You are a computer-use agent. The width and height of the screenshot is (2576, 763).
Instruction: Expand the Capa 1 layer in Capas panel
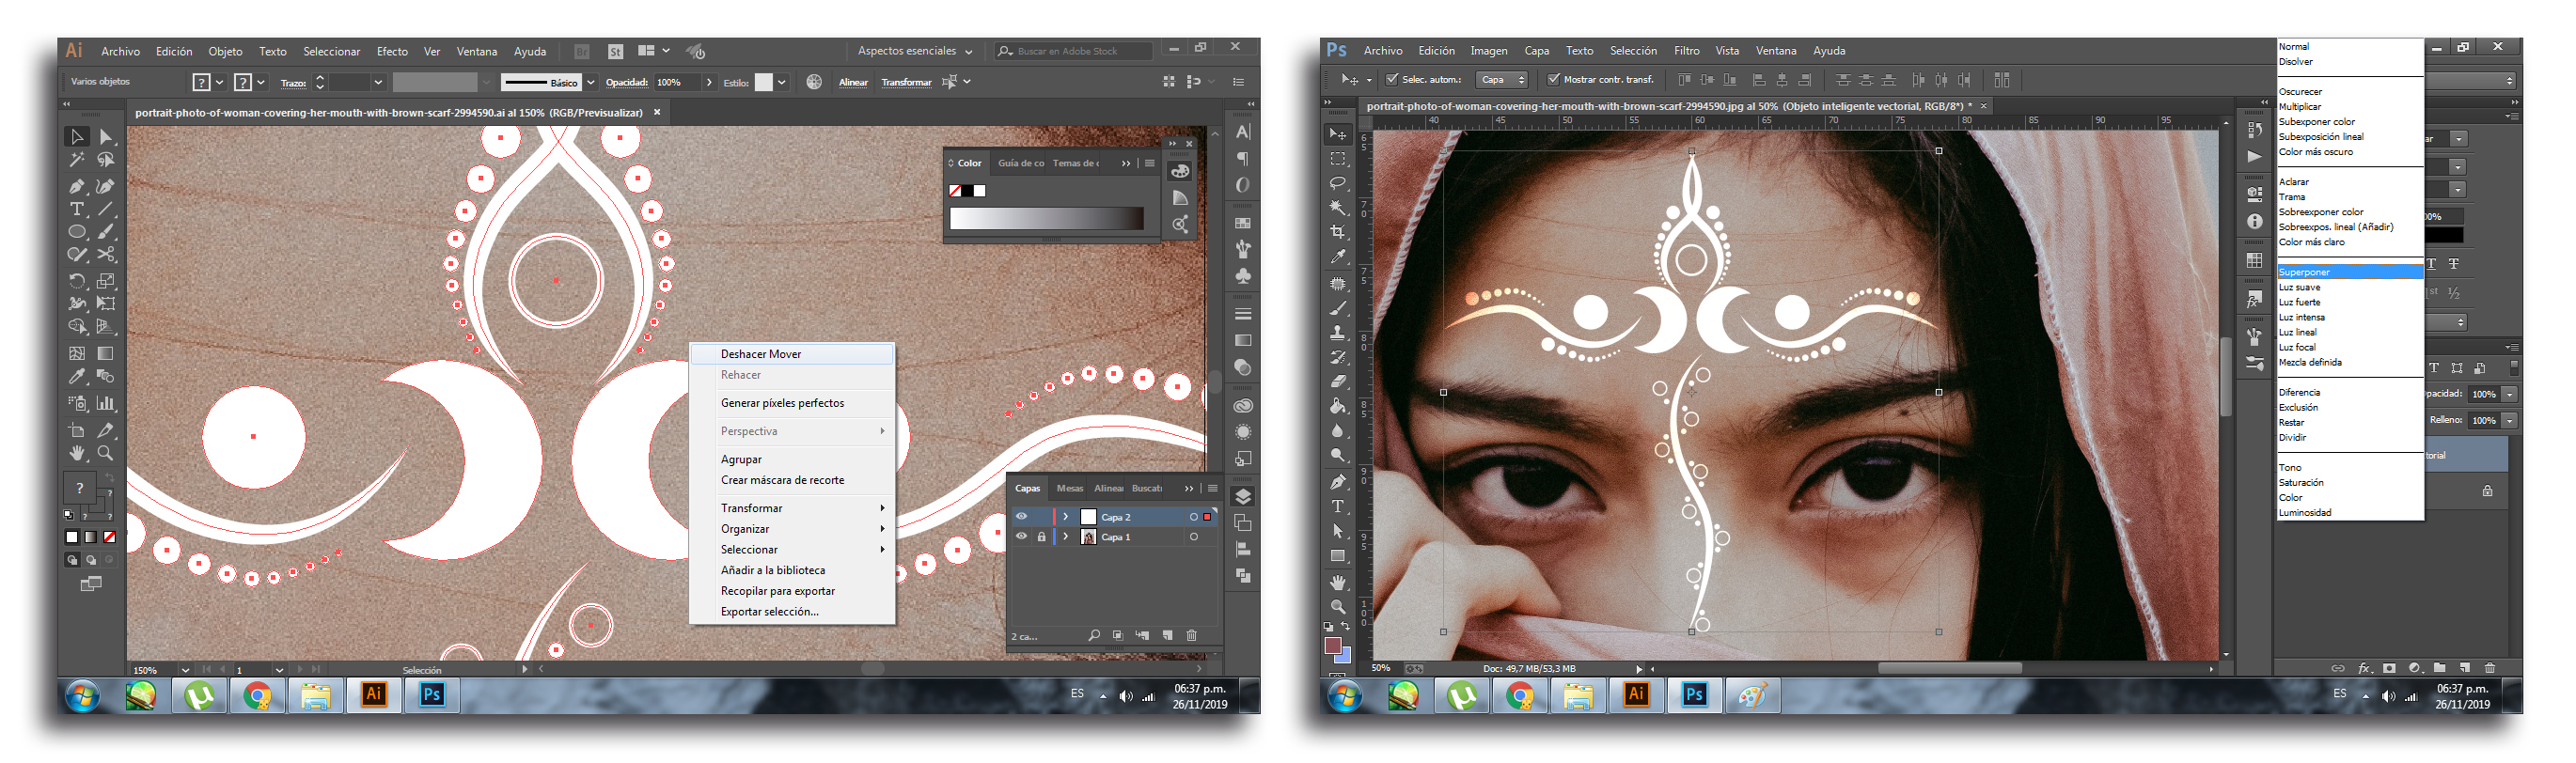click(1066, 537)
